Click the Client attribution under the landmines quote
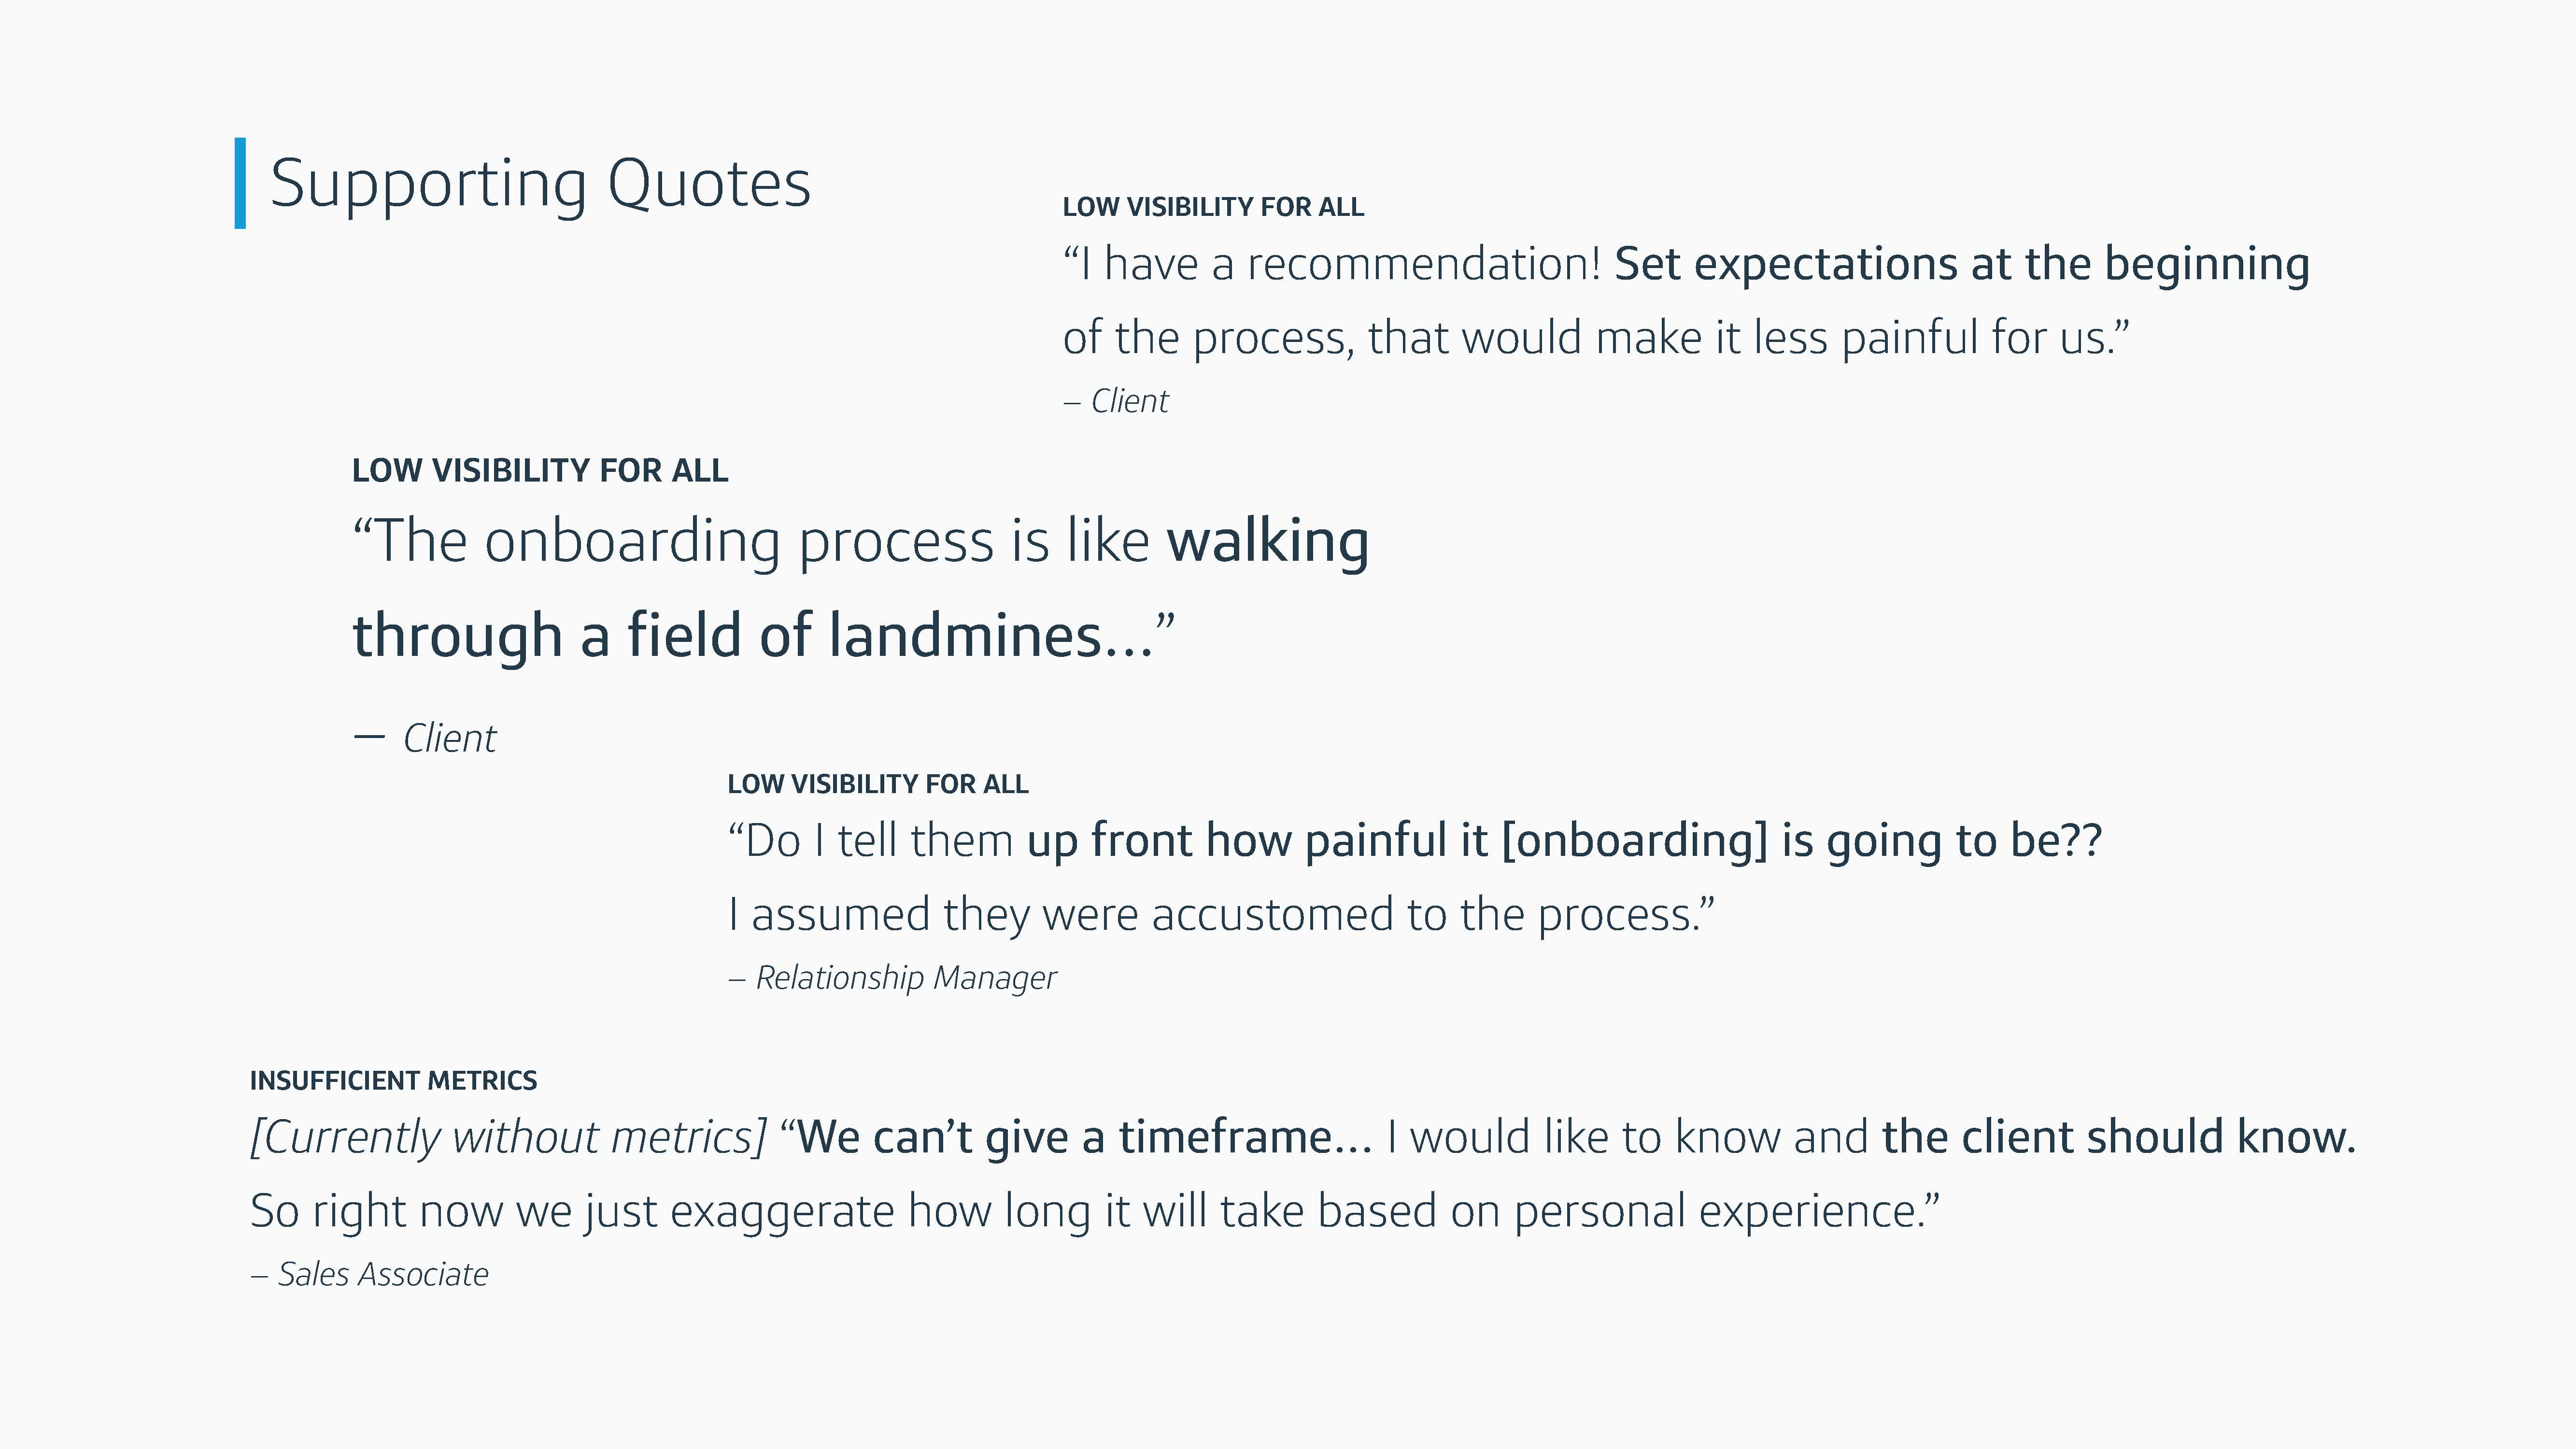This screenshot has width=2576, height=1449. coord(425,739)
